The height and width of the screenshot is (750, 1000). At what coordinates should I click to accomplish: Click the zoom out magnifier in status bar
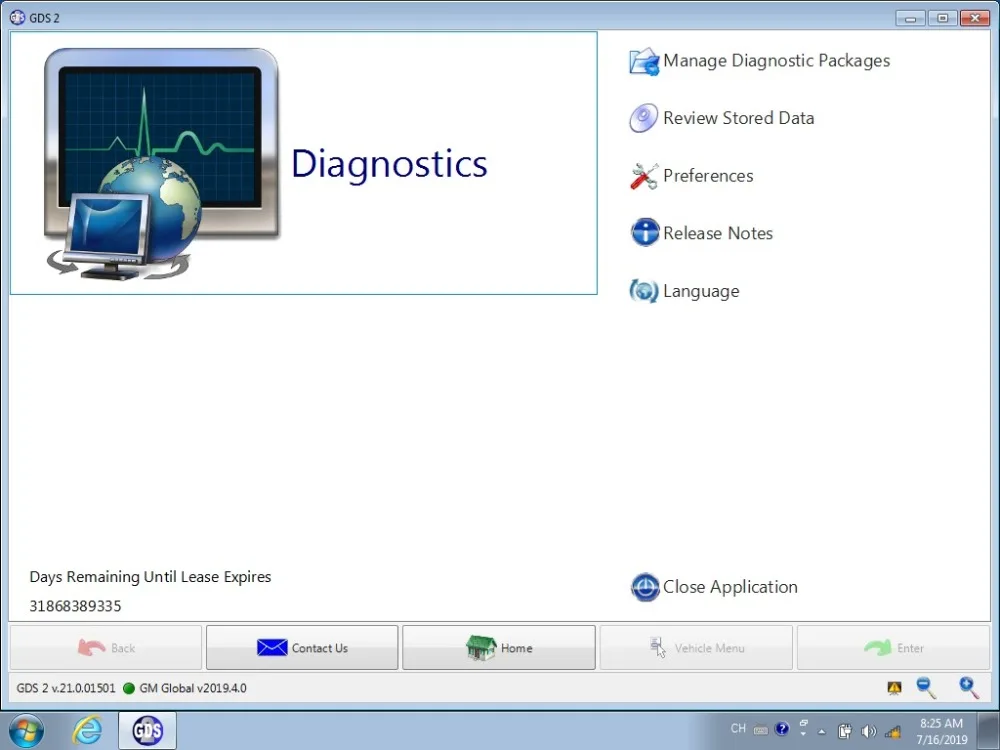tap(926, 688)
